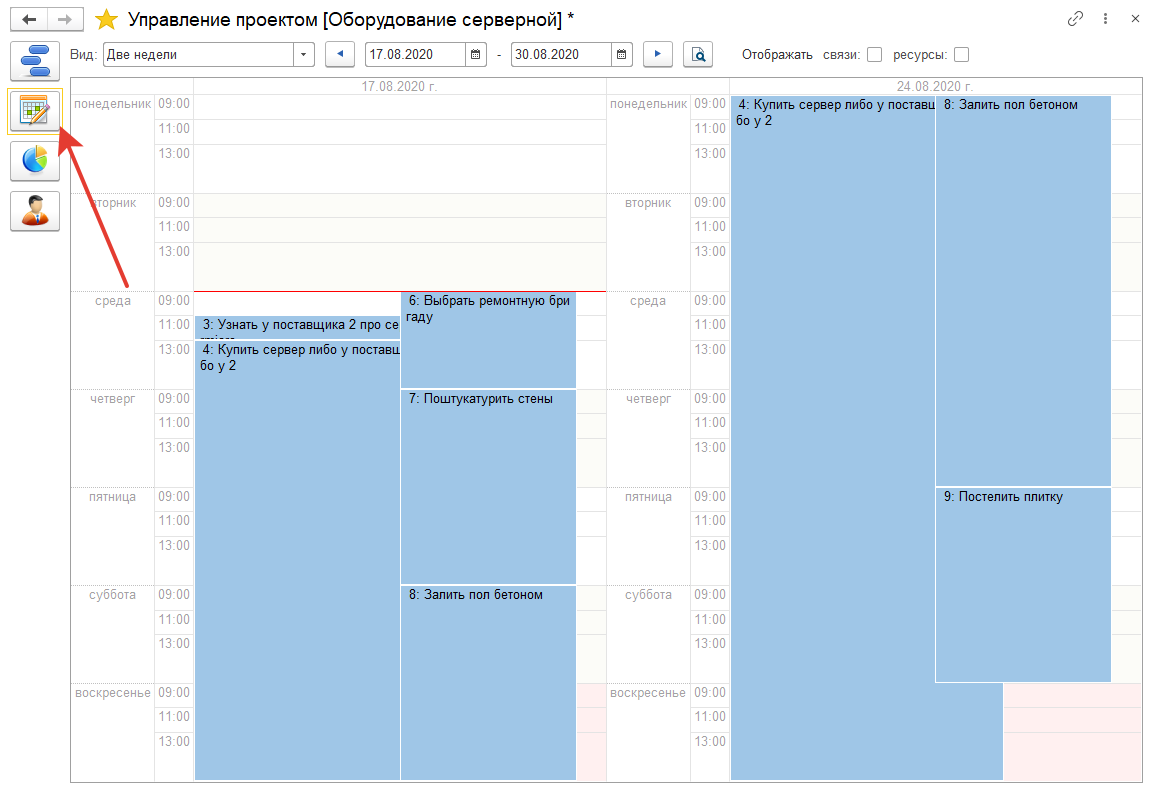
Task: Open start date calendar picker
Action: 476,55
